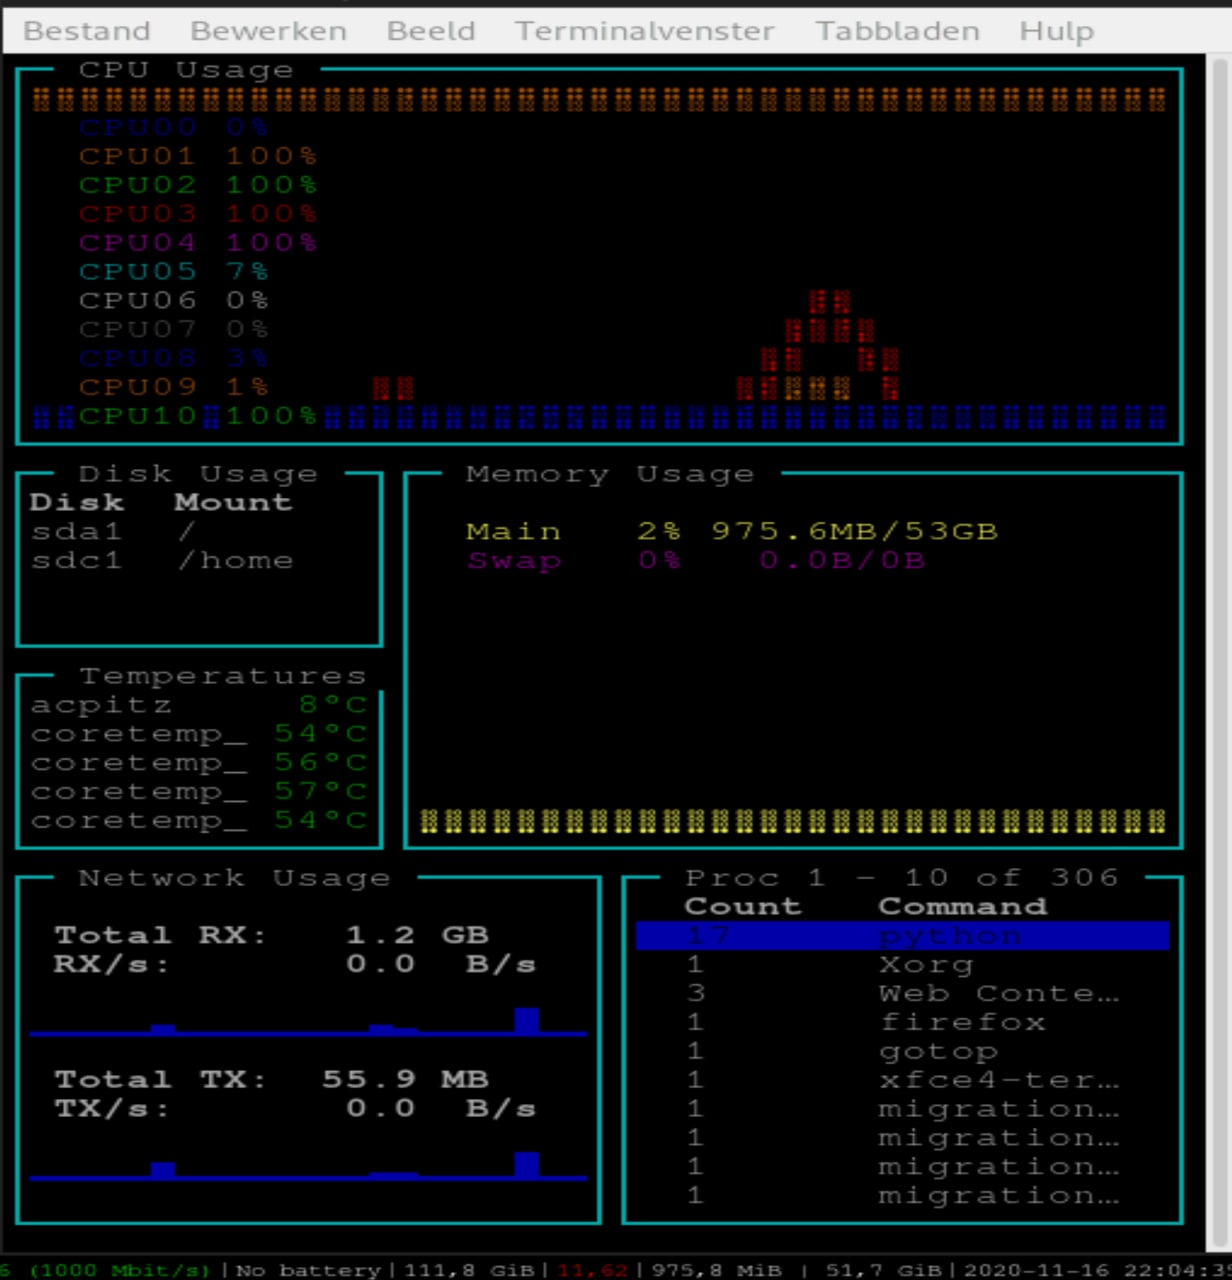Image resolution: width=1232 pixels, height=1280 pixels.
Task: Select the Xorg process in the list
Action: [925, 965]
